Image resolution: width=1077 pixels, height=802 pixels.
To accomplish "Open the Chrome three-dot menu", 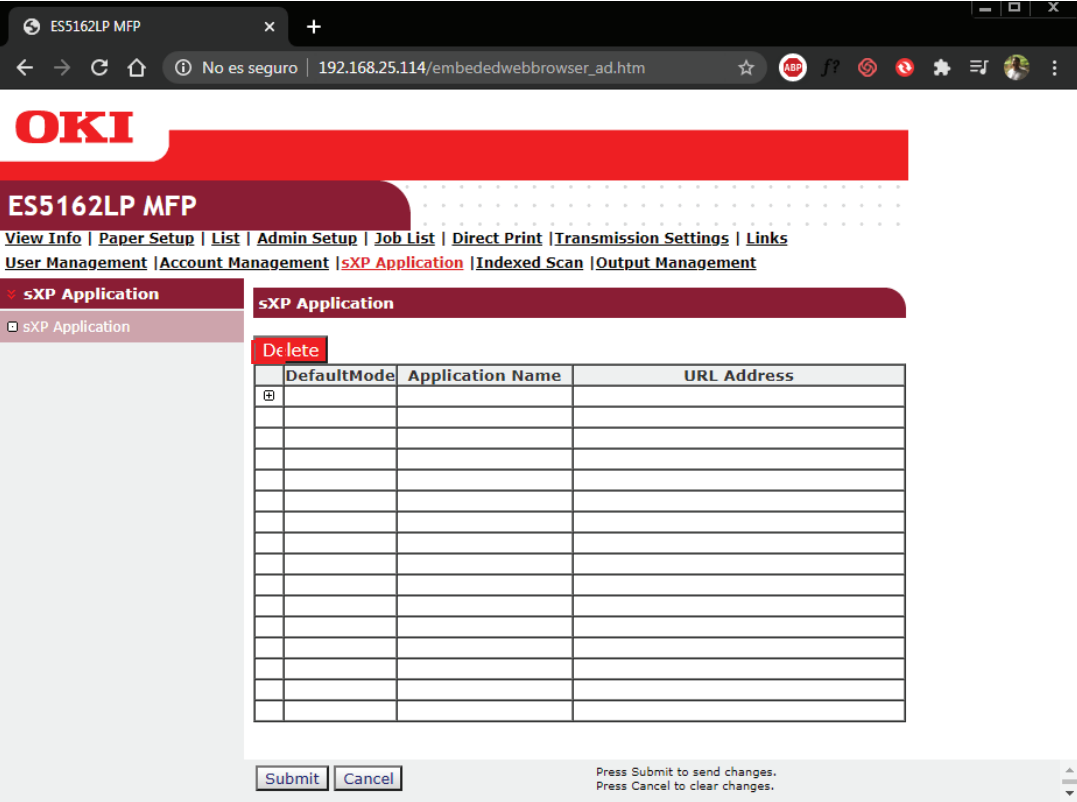I will click(x=1054, y=68).
